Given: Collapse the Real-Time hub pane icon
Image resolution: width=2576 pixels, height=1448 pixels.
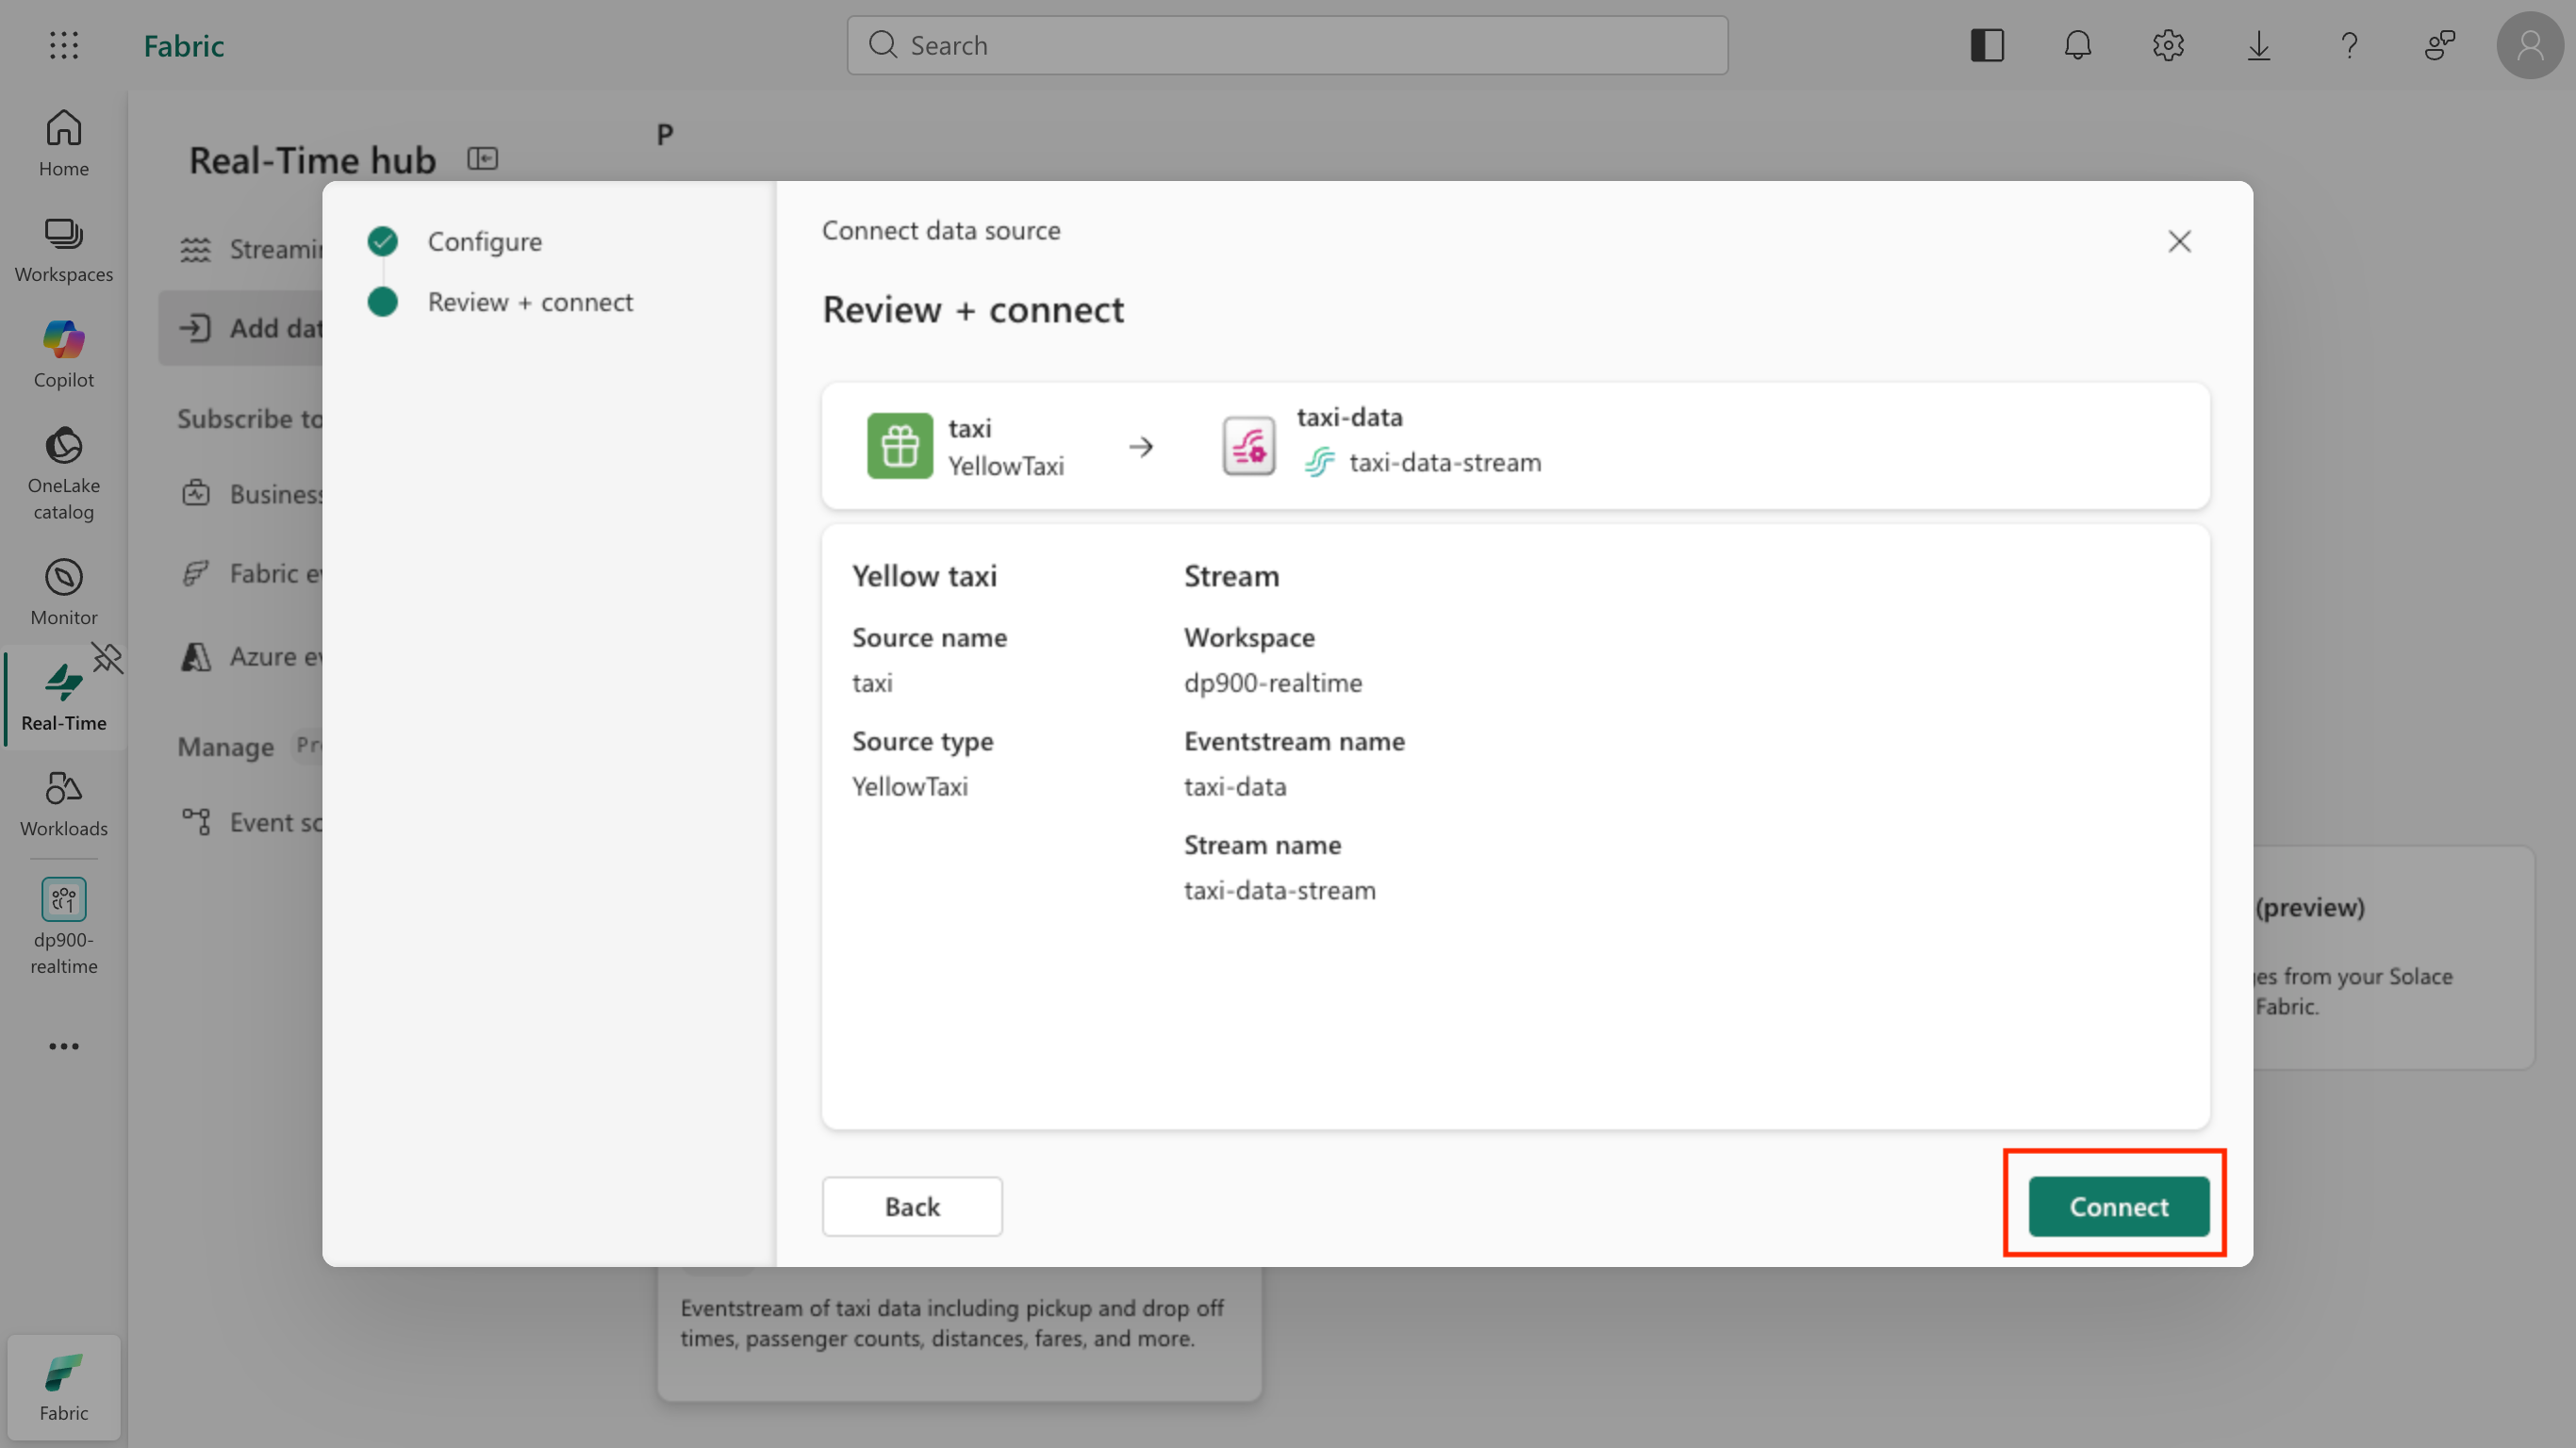Looking at the screenshot, I should click(x=483, y=158).
